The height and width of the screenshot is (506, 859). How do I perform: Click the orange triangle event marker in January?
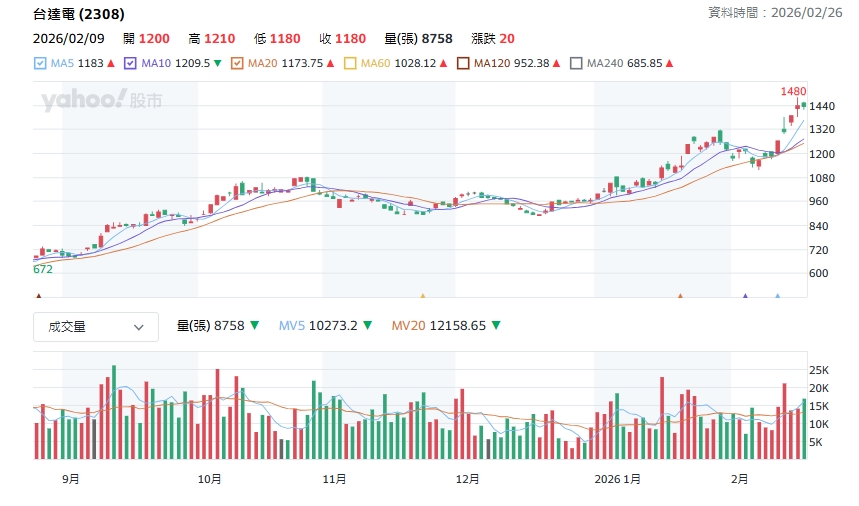coord(680,296)
